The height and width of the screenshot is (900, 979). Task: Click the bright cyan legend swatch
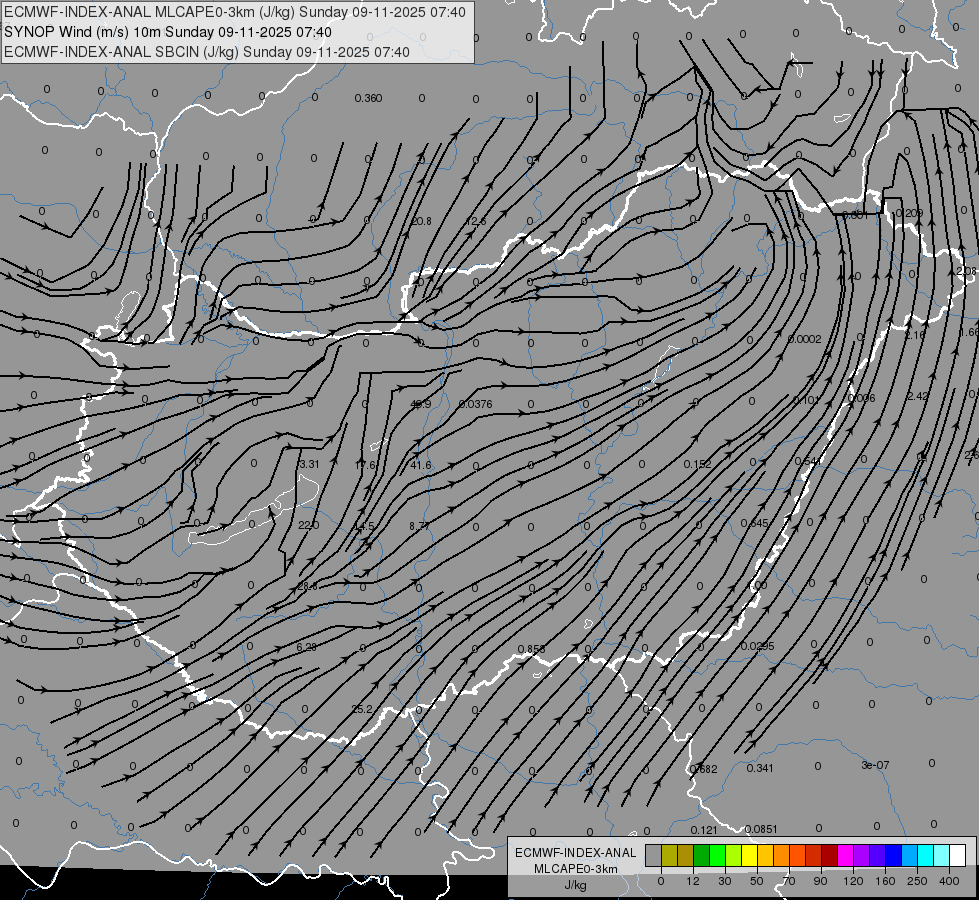[x=926, y=855]
